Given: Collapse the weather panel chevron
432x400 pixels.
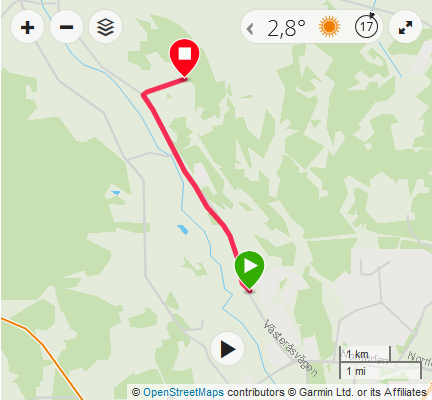Looking at the screenshot, I should tap(250, 29).
